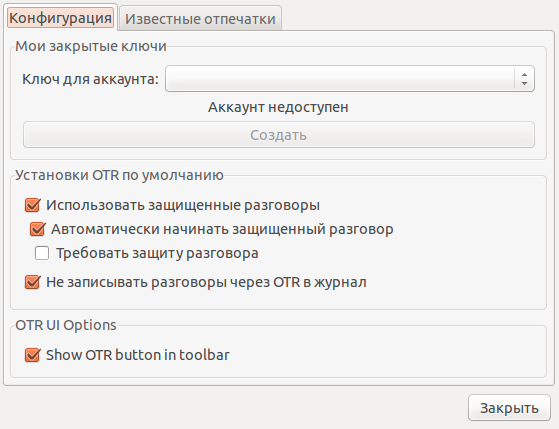Open the Известные отпечатки tab
This screenshot has height=429, width=559.
(200, 19)
